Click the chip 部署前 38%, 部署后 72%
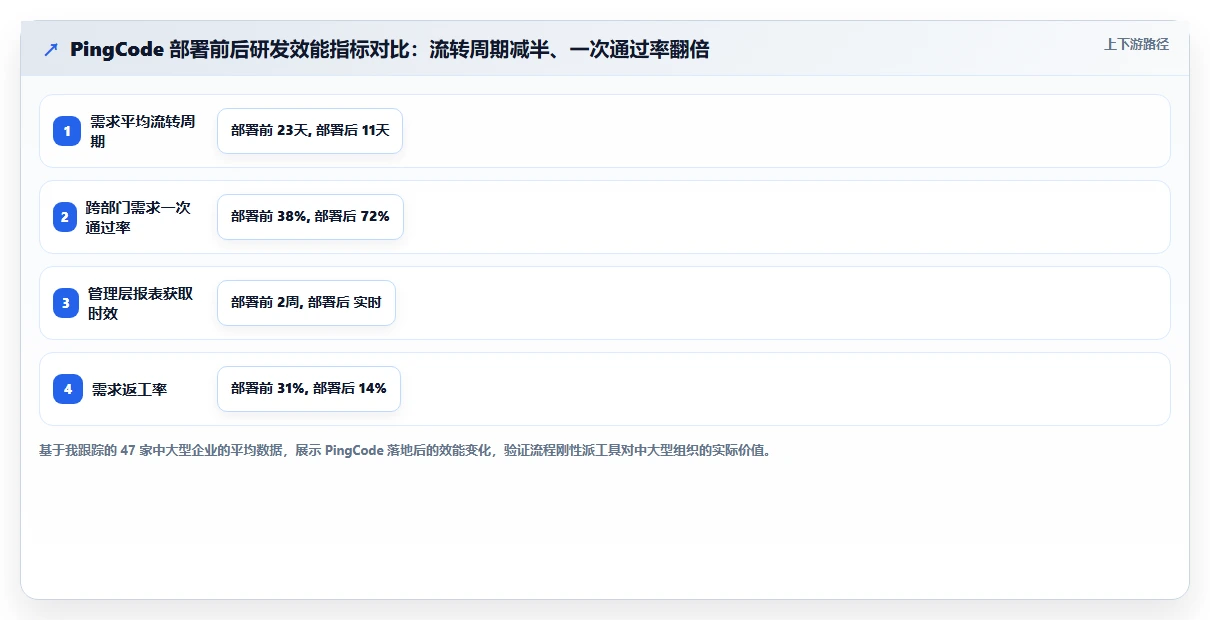Image resolution: width=1210 pixels, height=620 pixels. 310,217
